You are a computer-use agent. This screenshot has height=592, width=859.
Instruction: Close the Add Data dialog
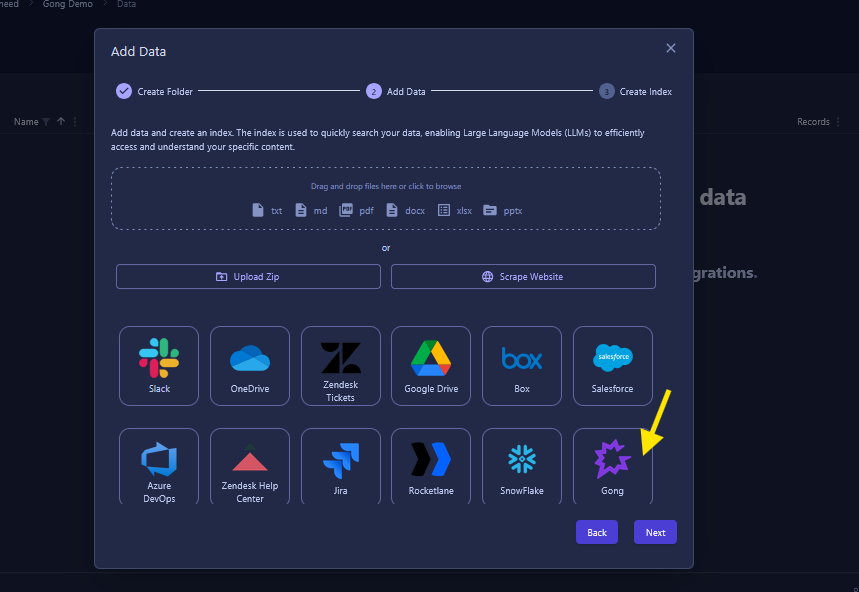tap(671, 48)
